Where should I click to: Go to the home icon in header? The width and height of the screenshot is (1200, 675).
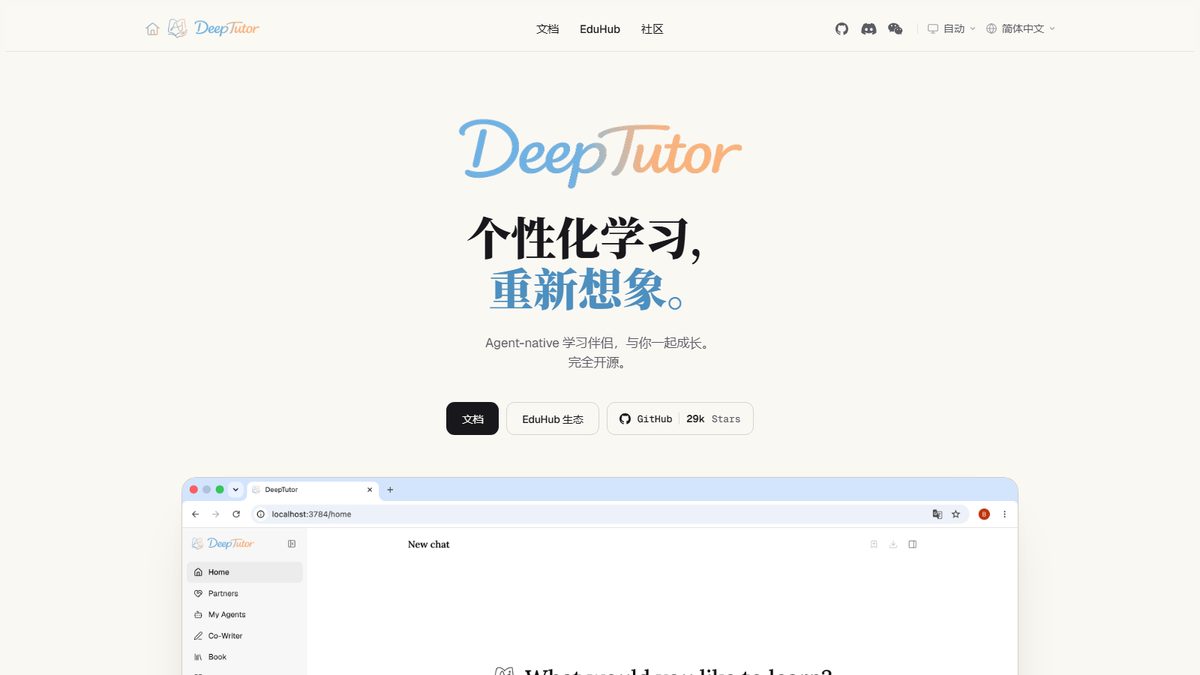point(152,29)
